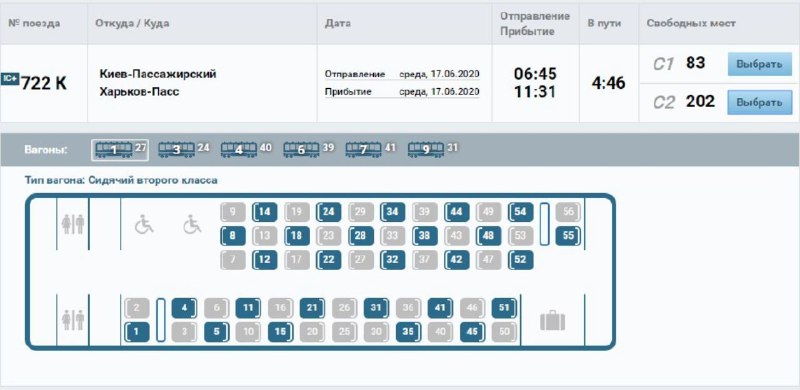800x390 pixels.
Task: Select carriage 9 icon
Action: tap(426, 150)
